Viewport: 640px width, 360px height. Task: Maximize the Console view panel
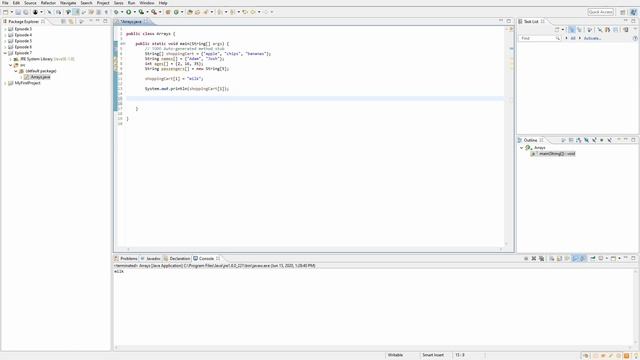click(633, 258)
